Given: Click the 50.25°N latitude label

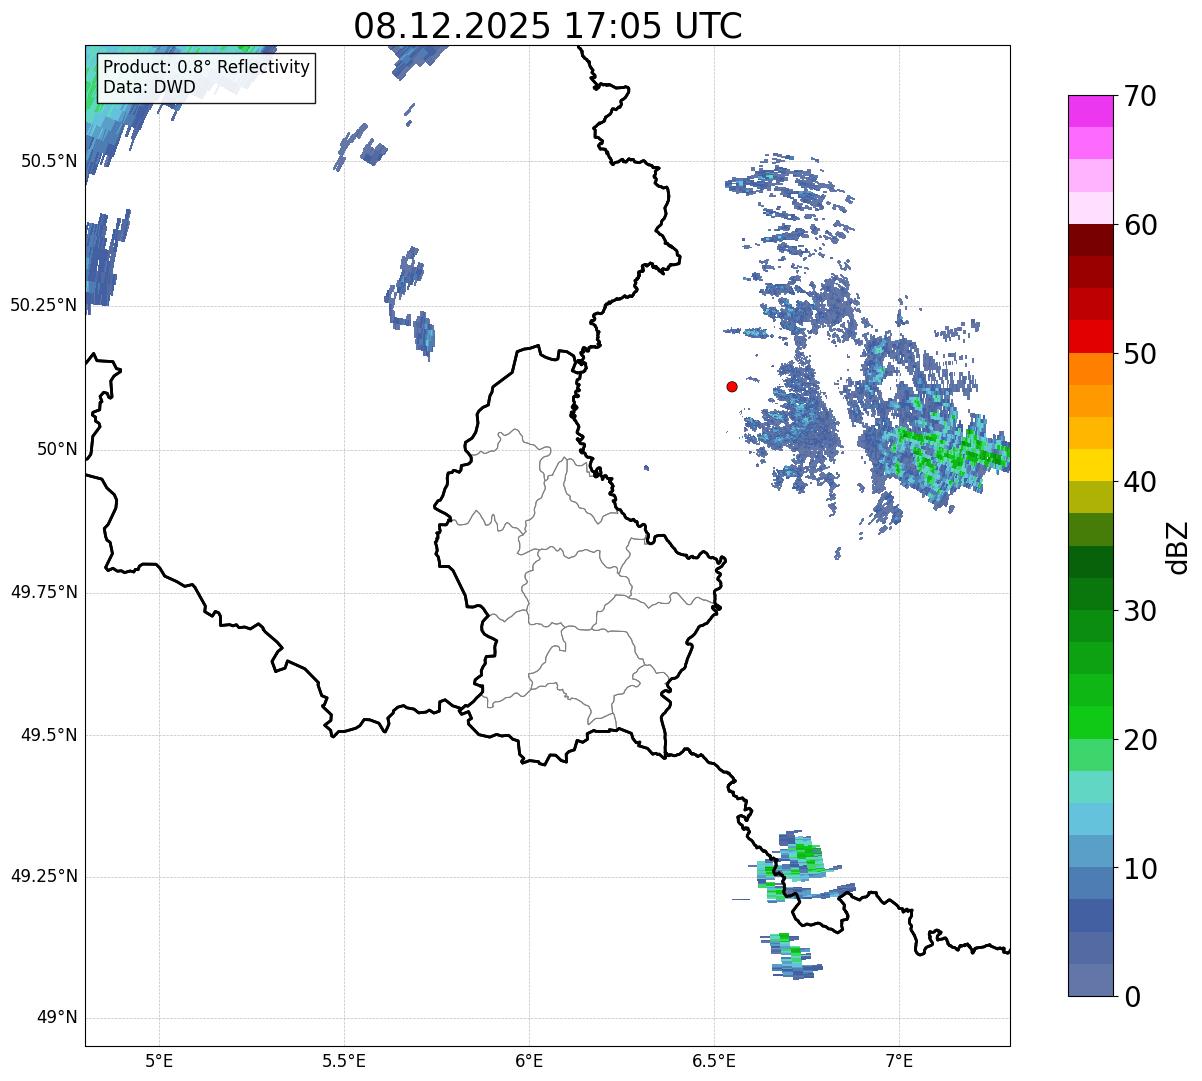Looking at the screenshot, I should tap(44, 305).
